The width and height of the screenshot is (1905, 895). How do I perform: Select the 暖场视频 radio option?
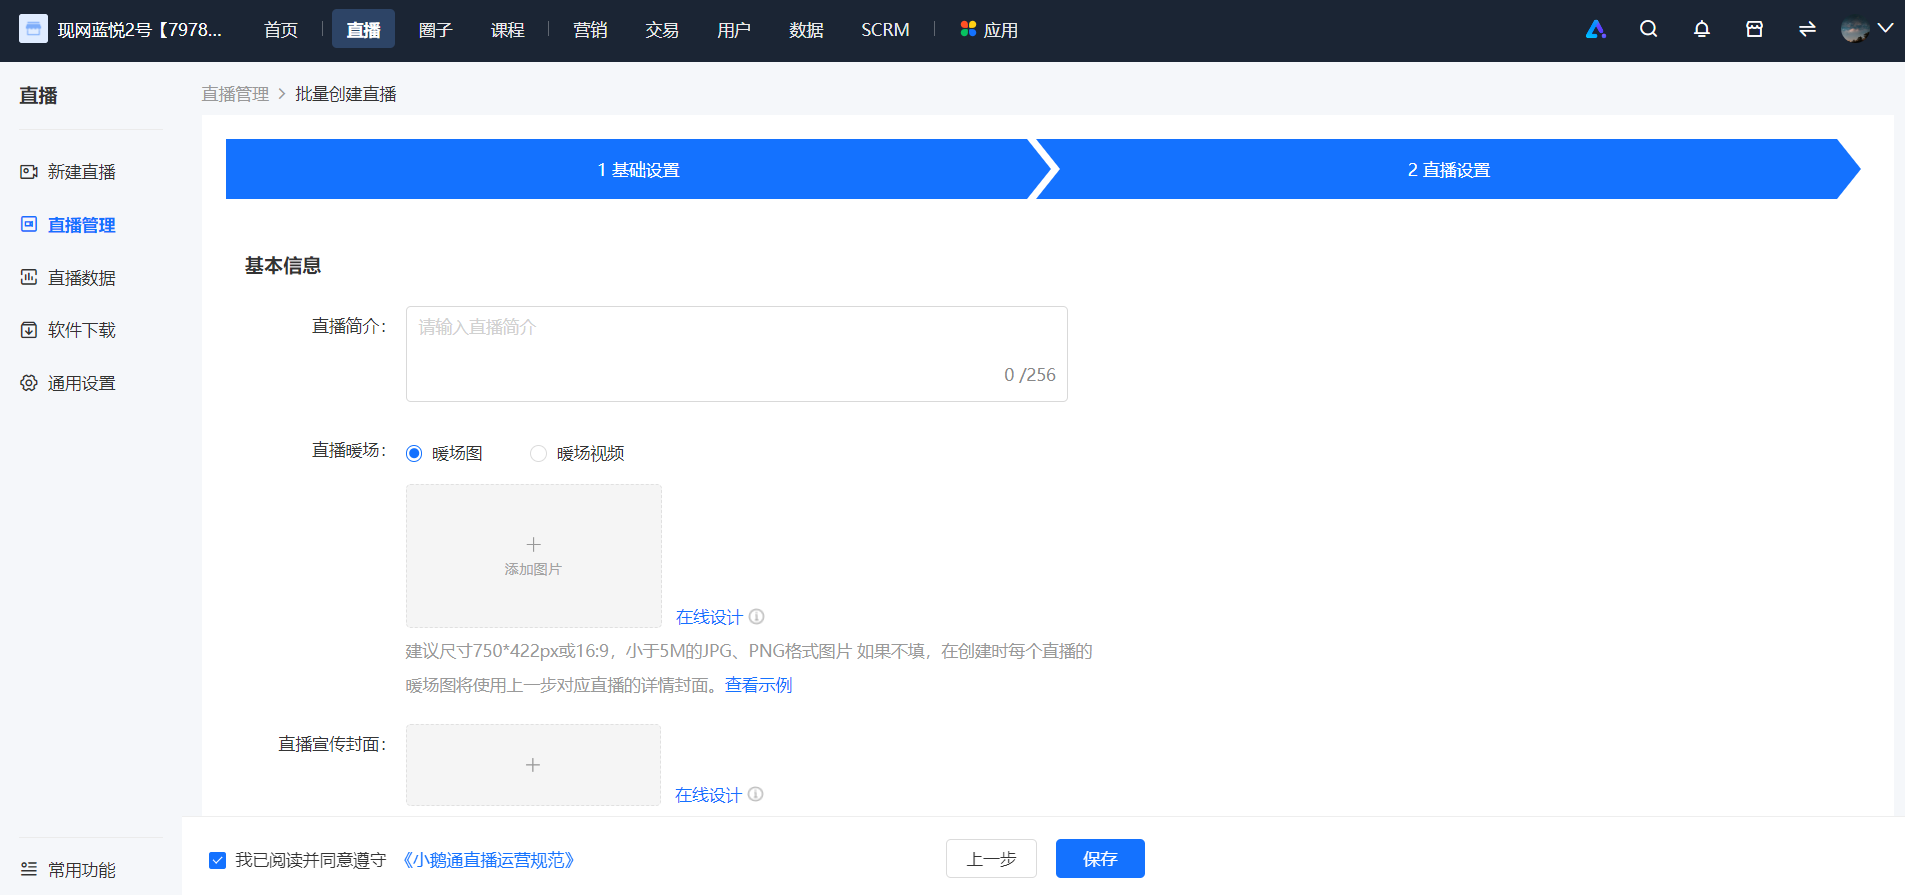click(538, 453)
